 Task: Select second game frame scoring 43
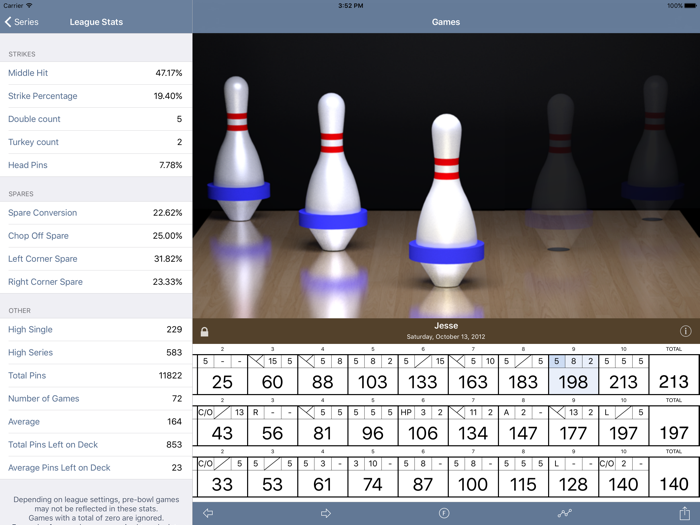point(222,426)
